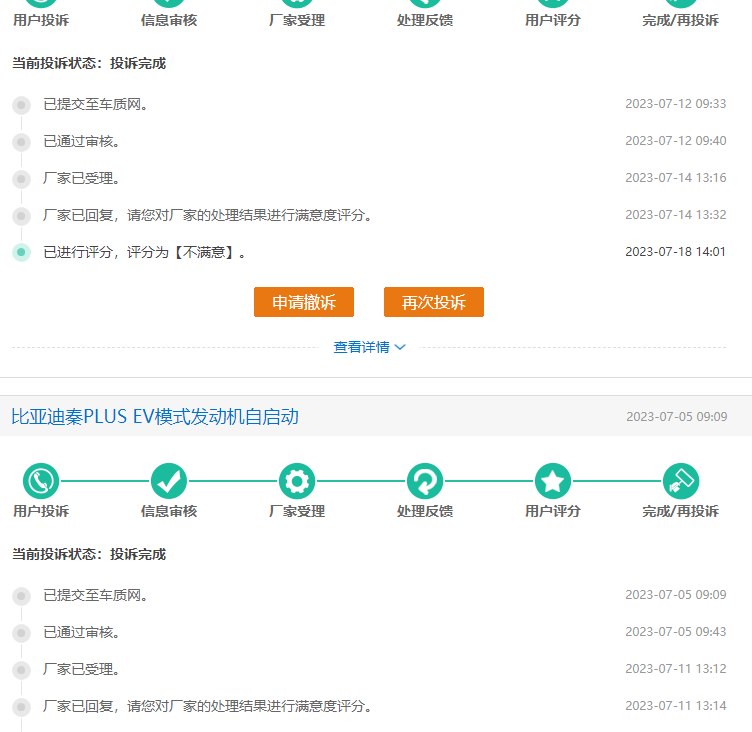Open the 比亚迪秦PLUS EV模式发动机自启动 complaint title
Image resolution: width=752 pixels, height=732 pixels.
(155, 416)
